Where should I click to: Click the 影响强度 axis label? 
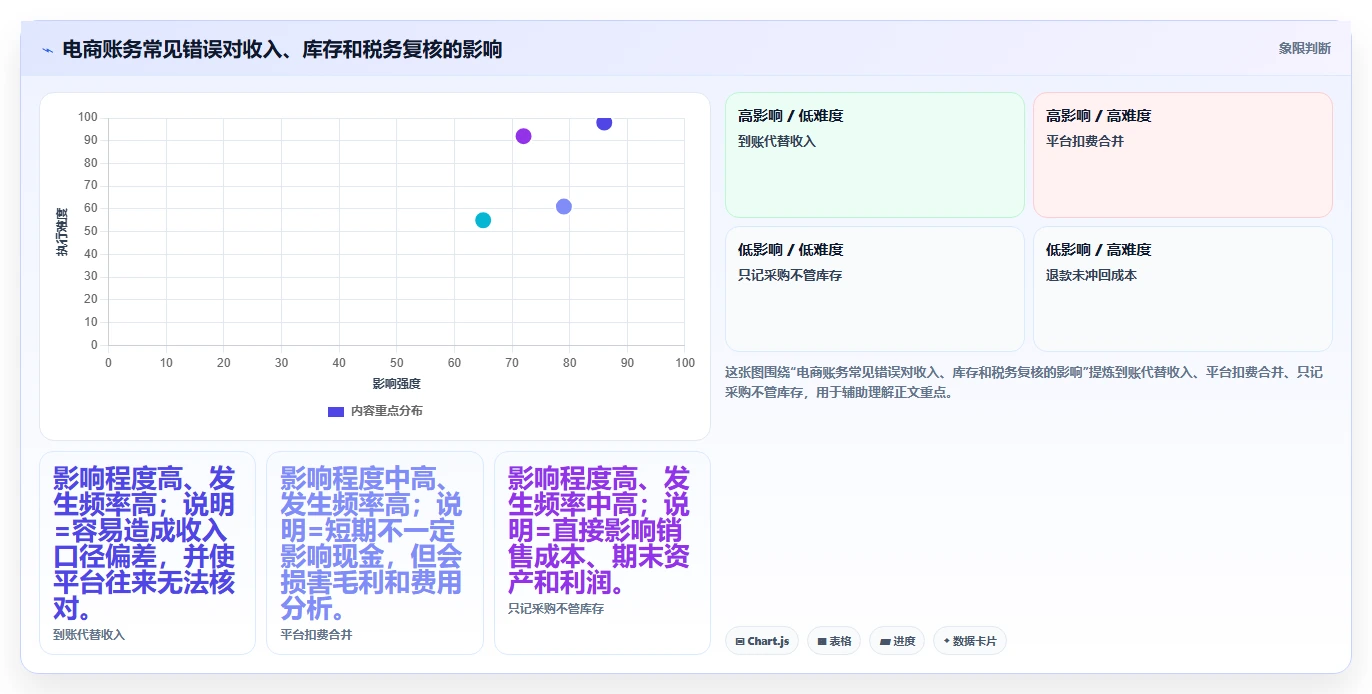[x=397, y=384]
